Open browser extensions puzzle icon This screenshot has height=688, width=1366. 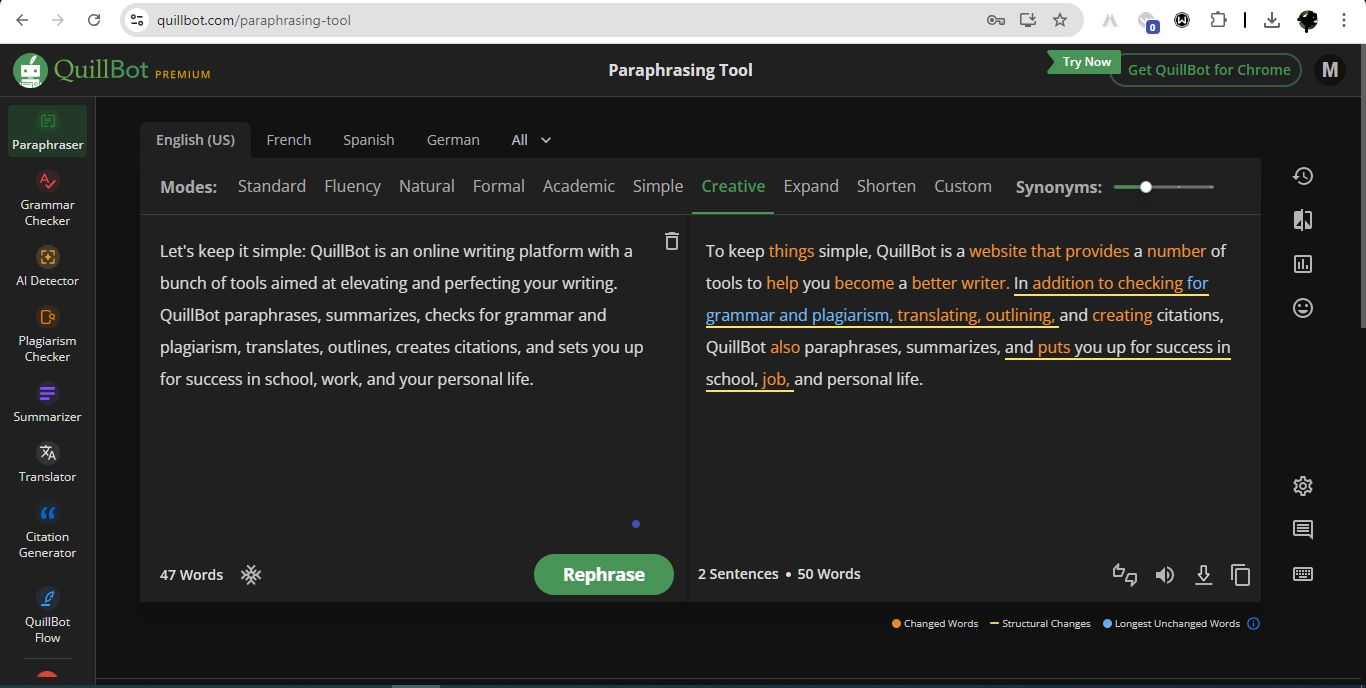1218,20
